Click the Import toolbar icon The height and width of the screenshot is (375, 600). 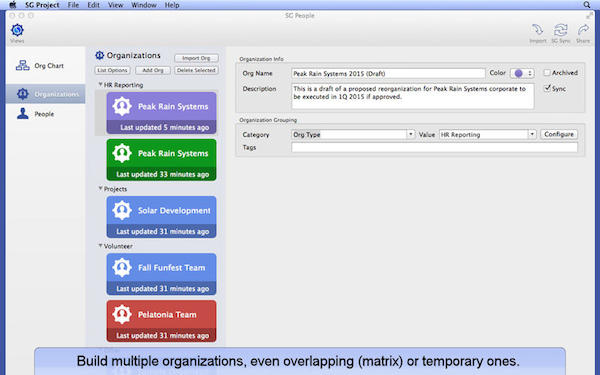coord(538,30)
